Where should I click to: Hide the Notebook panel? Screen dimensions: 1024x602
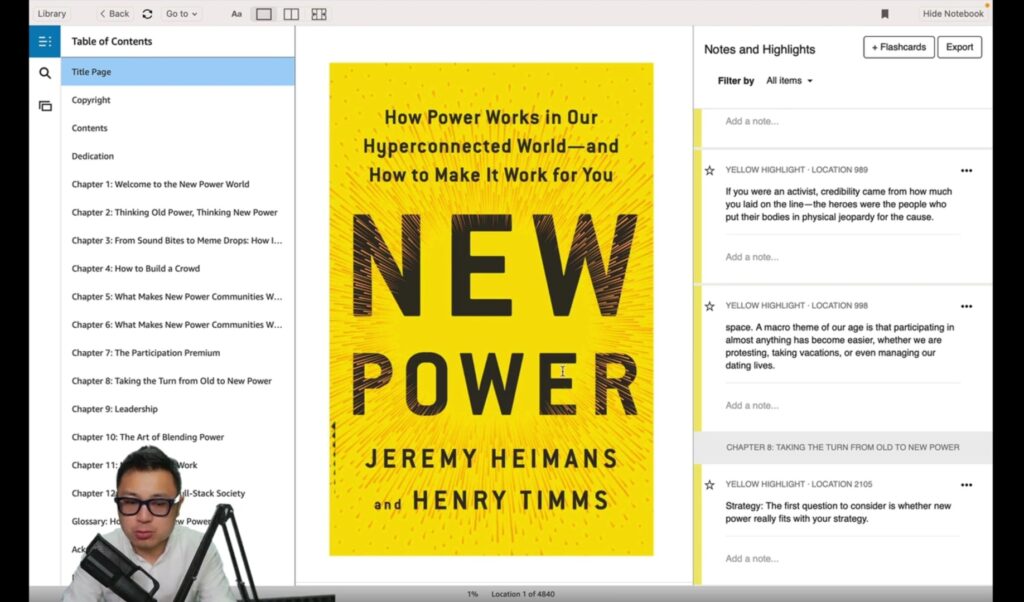[x=953, y=14]
